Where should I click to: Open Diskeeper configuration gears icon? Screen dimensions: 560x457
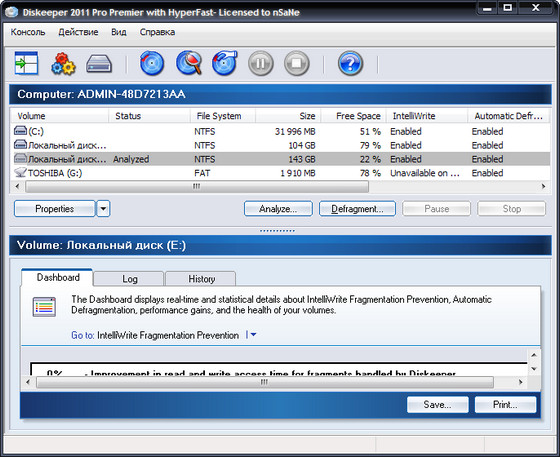point(63,64)
